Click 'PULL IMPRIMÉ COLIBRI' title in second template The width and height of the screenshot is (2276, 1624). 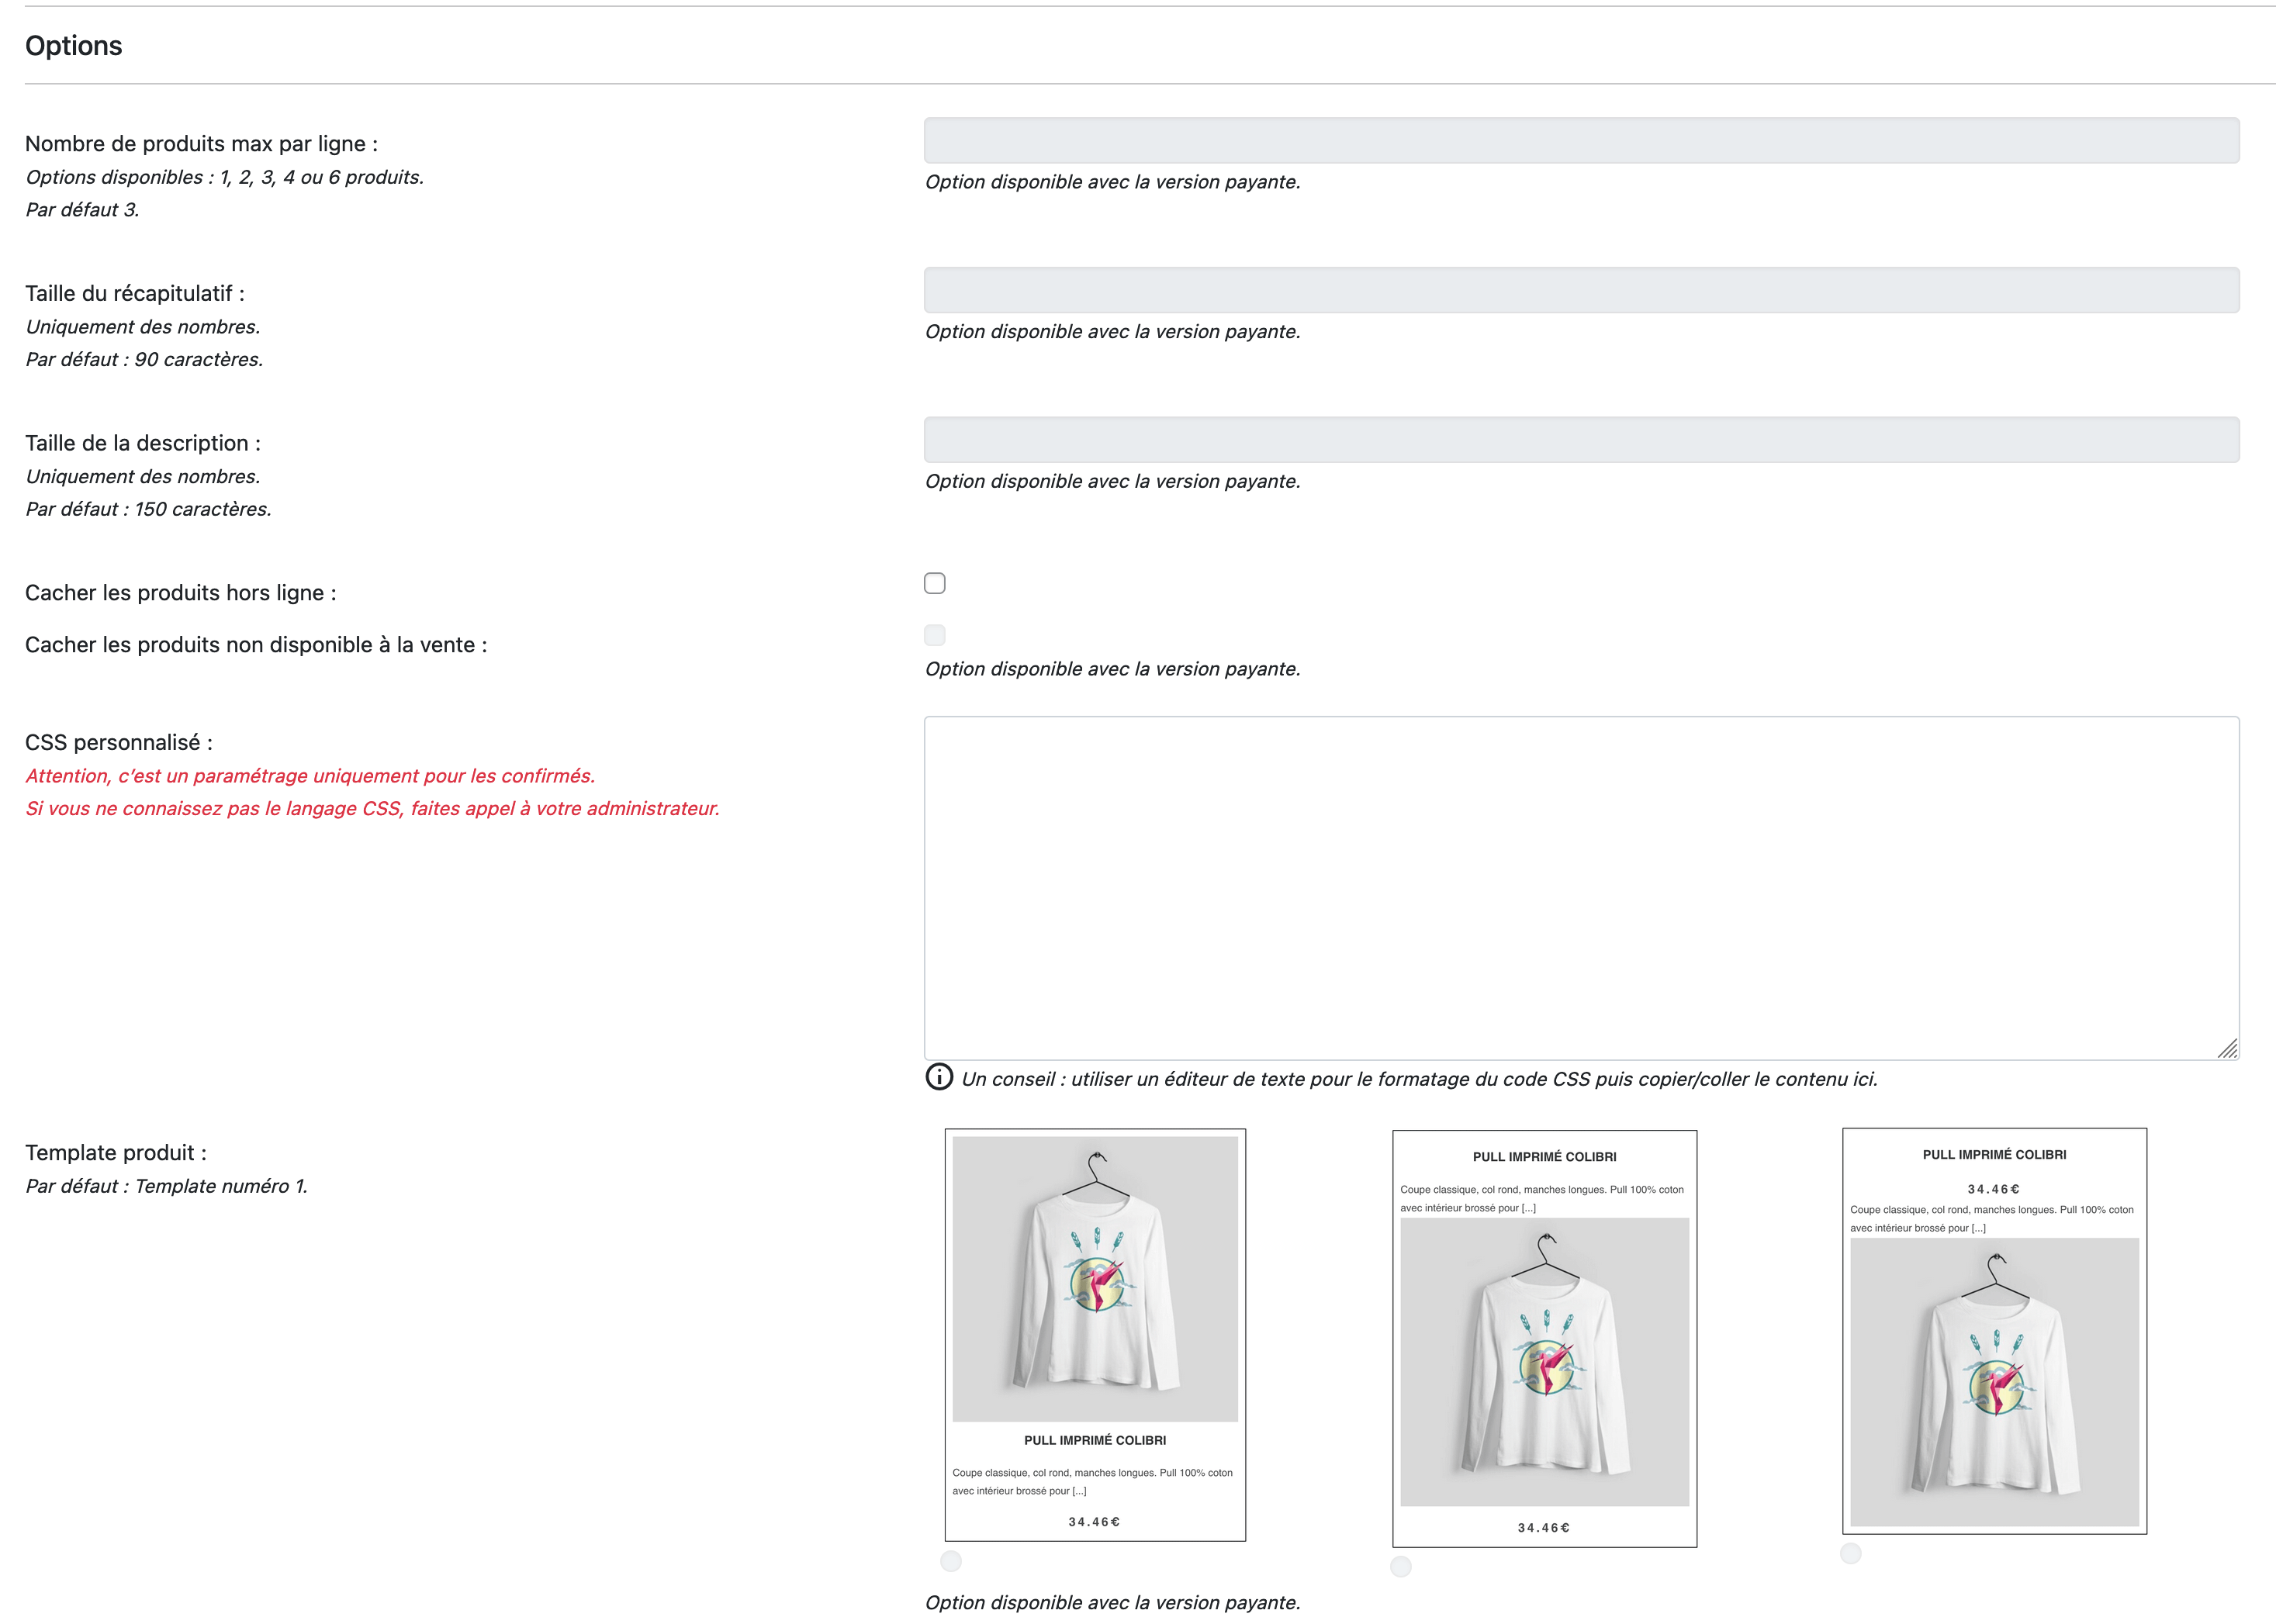point(1544,1157)
